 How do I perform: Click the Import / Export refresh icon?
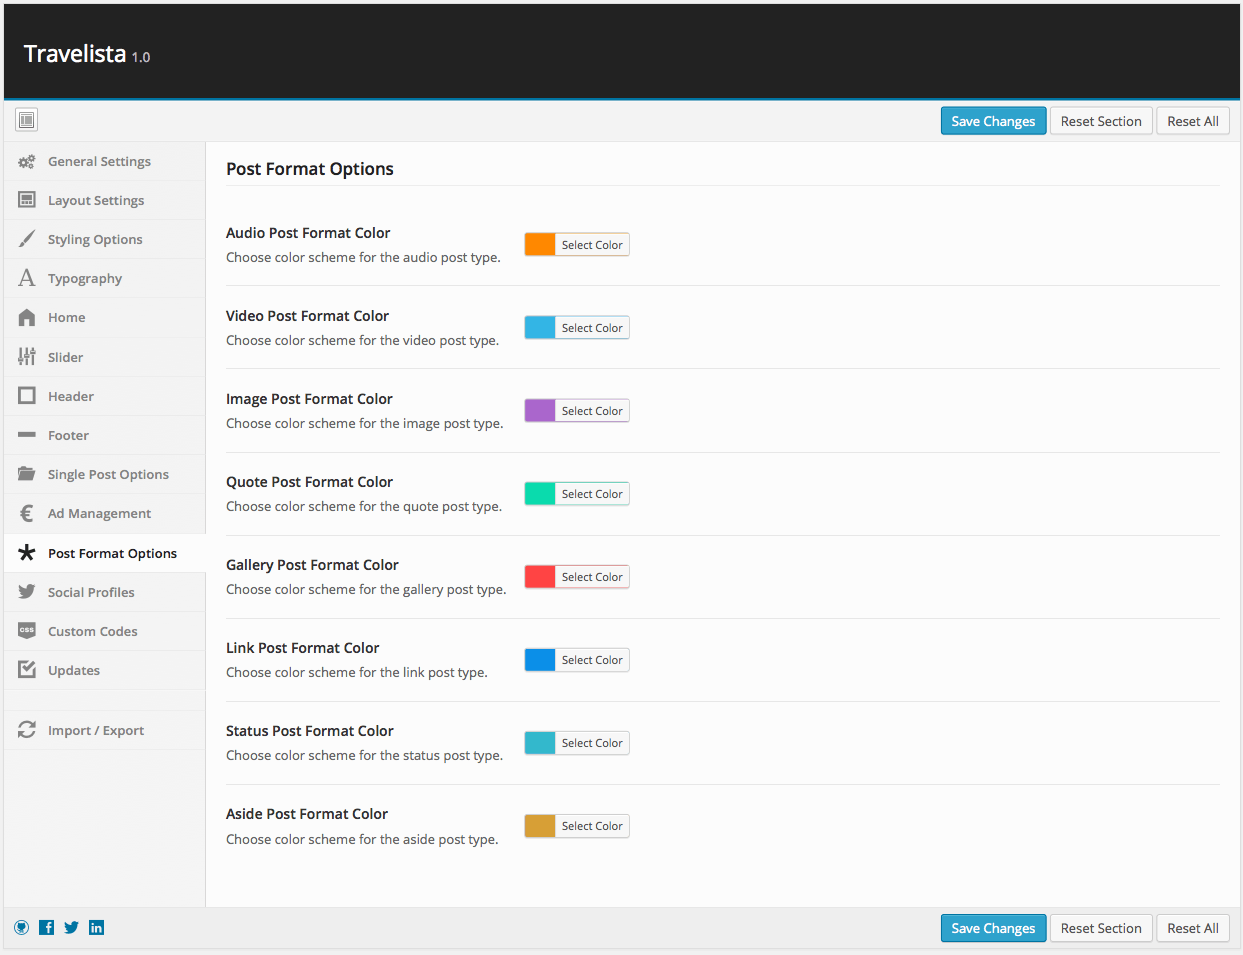(27, 730)
